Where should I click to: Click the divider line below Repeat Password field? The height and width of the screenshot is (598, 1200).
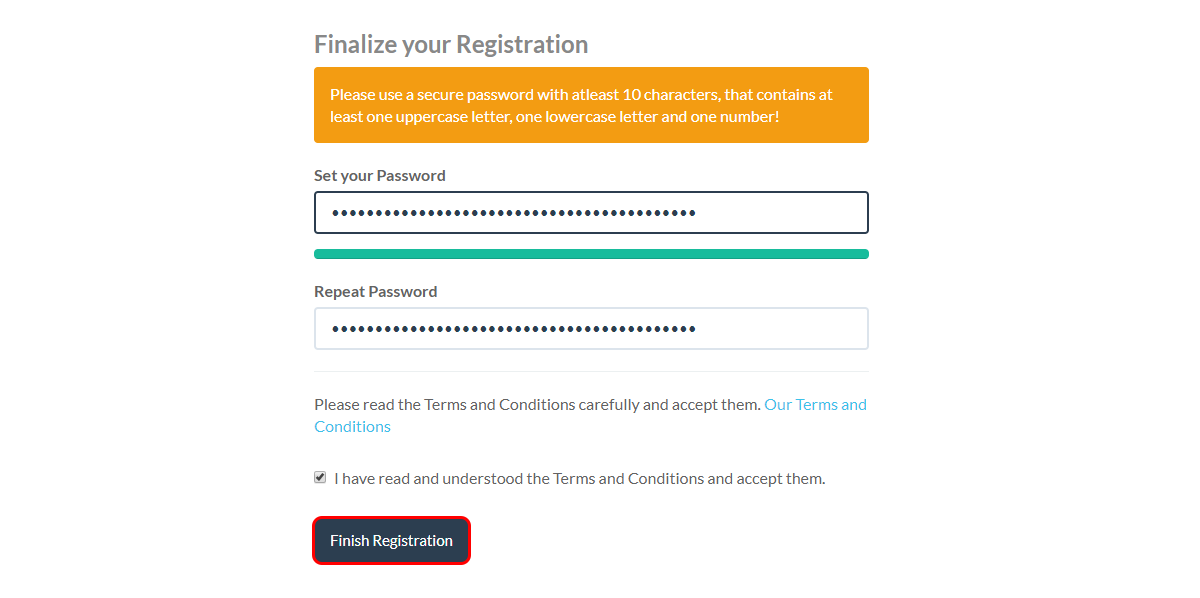tap(591, 371)
